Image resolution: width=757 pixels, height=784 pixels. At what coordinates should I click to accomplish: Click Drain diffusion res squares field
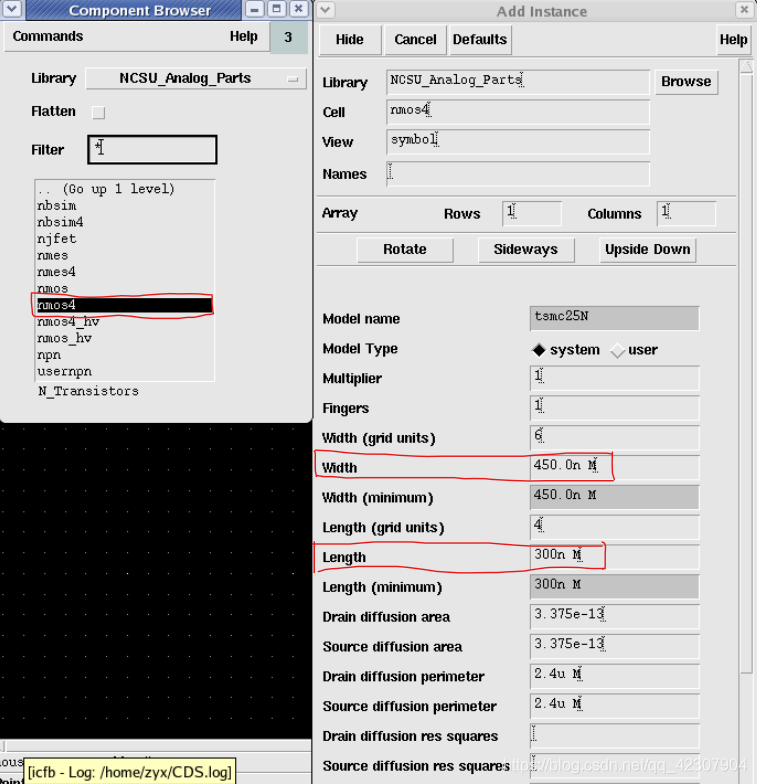[x=614, y=736]
